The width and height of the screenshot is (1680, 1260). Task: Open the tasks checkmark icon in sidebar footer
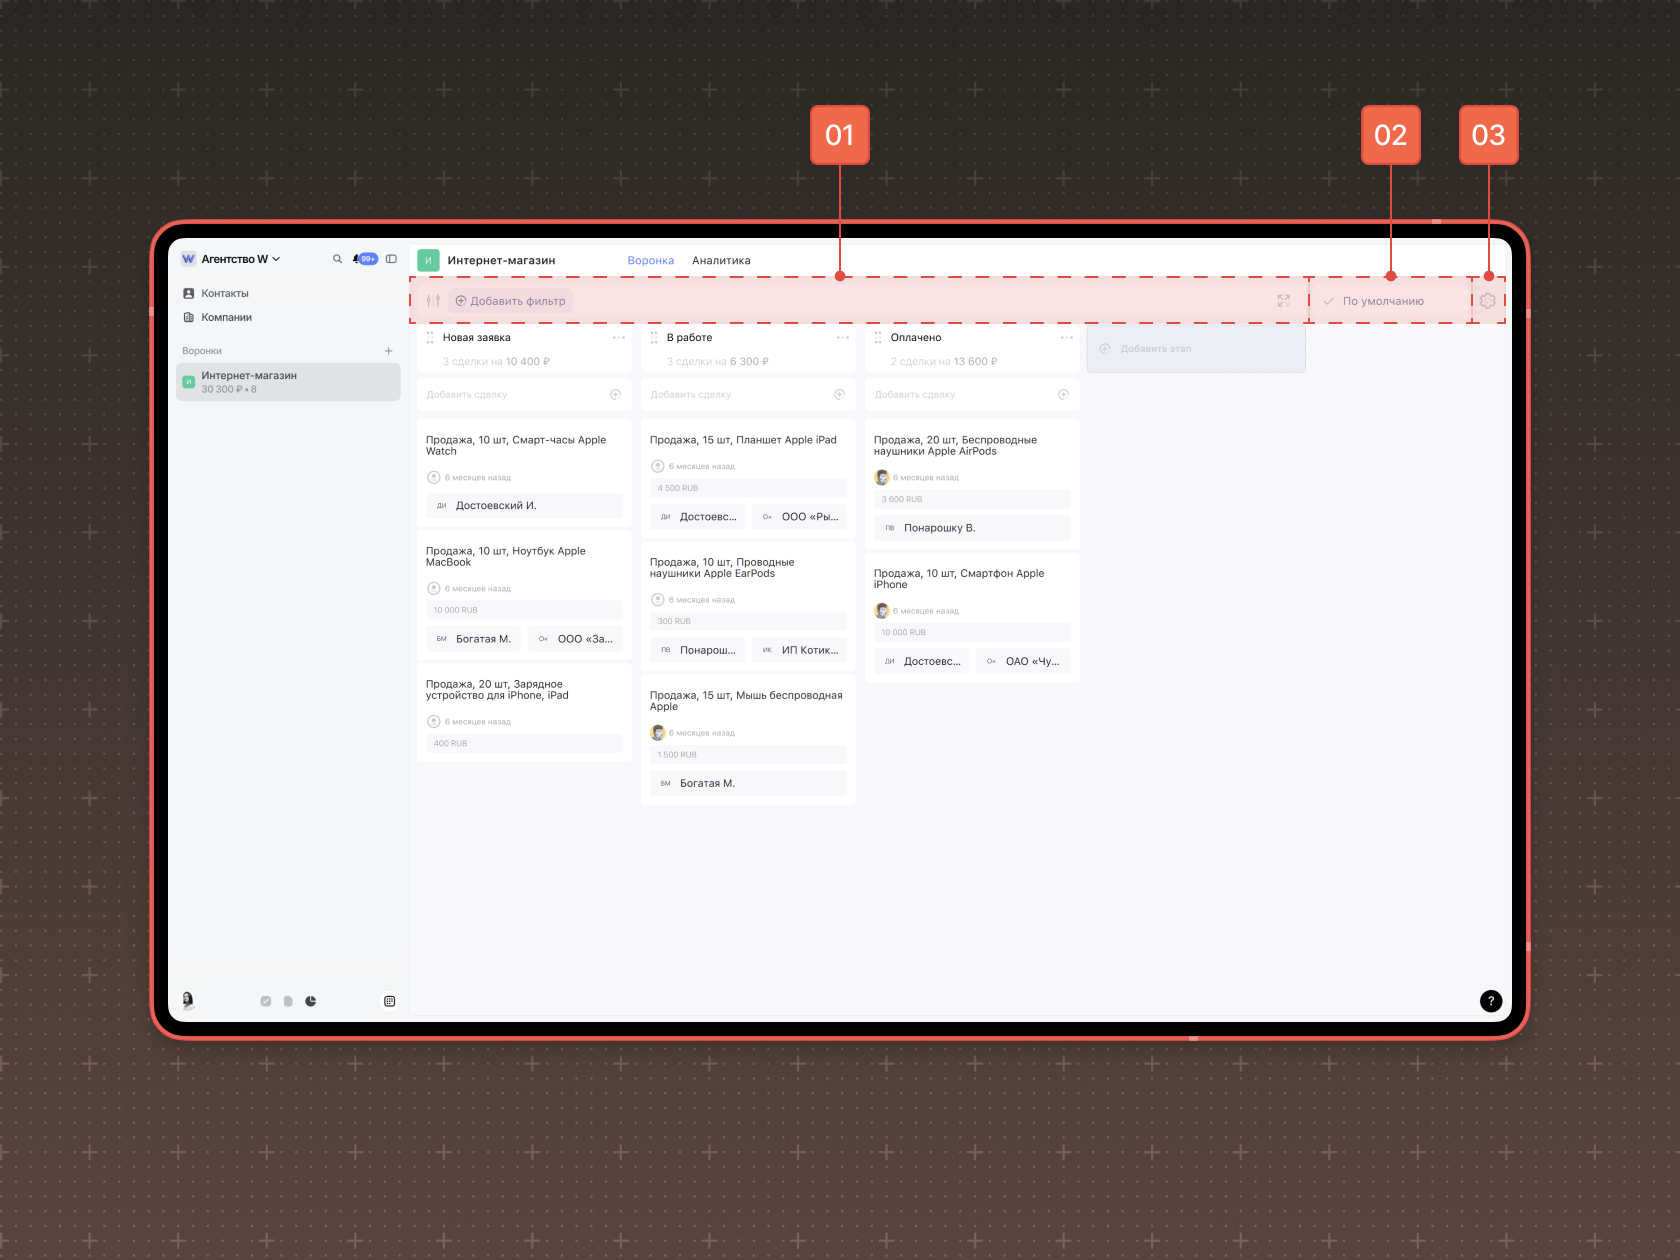click(x=266, y=1001)
